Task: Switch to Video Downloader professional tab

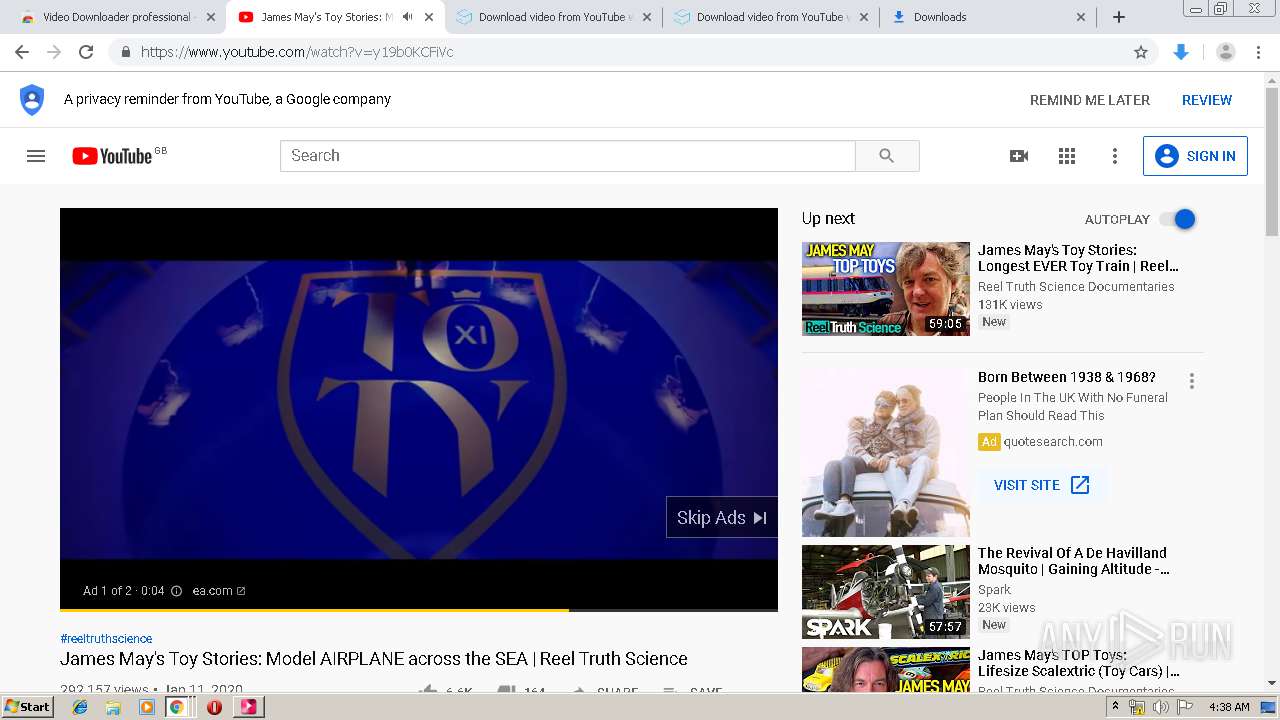Action: 117,17
